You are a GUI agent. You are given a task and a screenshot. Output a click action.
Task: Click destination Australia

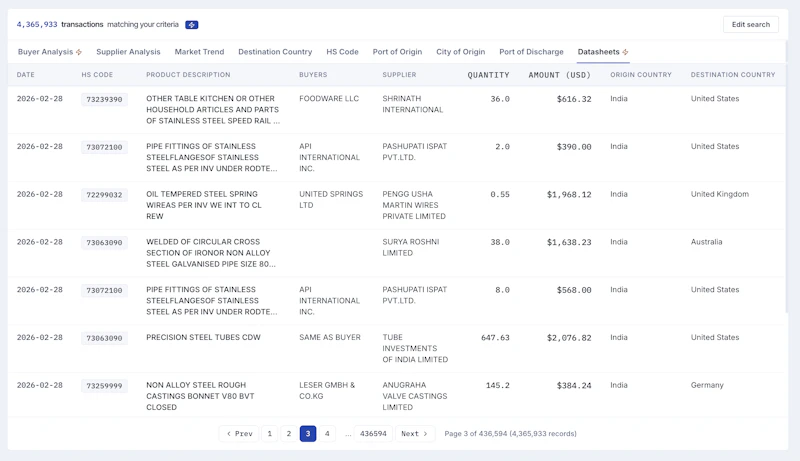(706, 242)
